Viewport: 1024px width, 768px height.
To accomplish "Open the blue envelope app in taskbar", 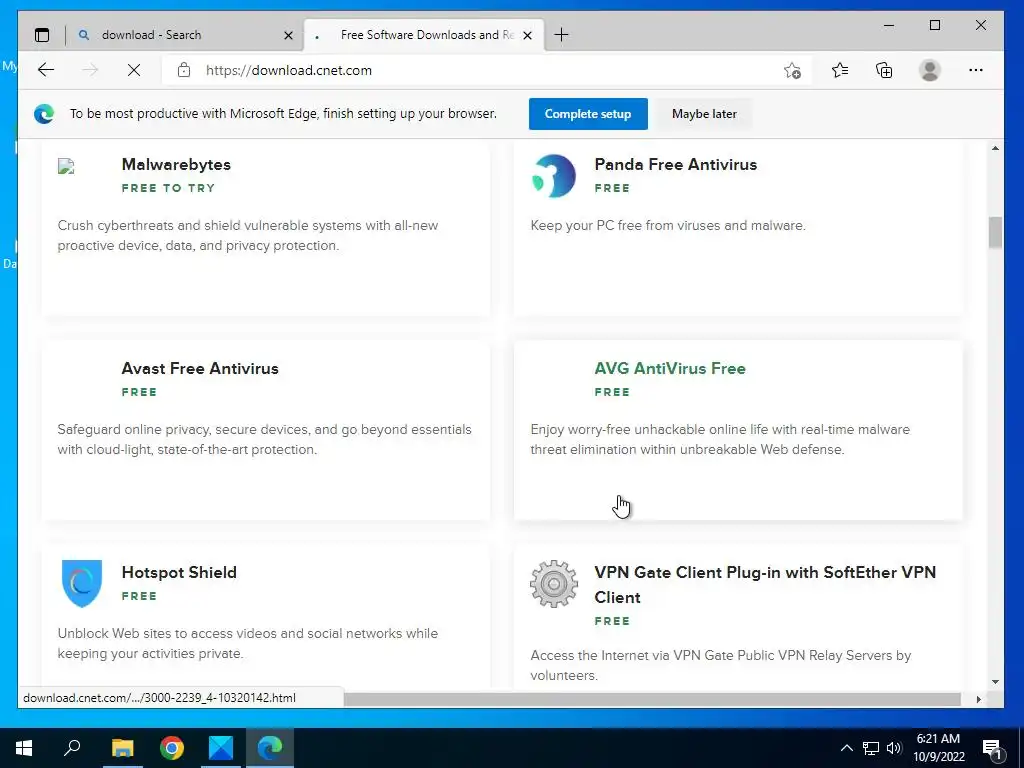I will point(221,748).
